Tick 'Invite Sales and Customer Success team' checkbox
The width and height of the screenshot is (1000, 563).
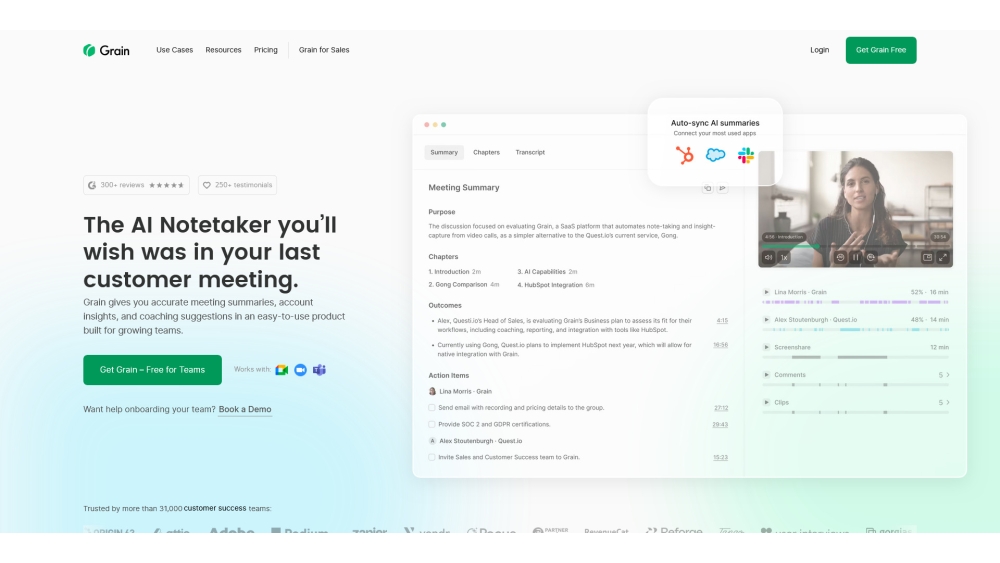point(432,457)
